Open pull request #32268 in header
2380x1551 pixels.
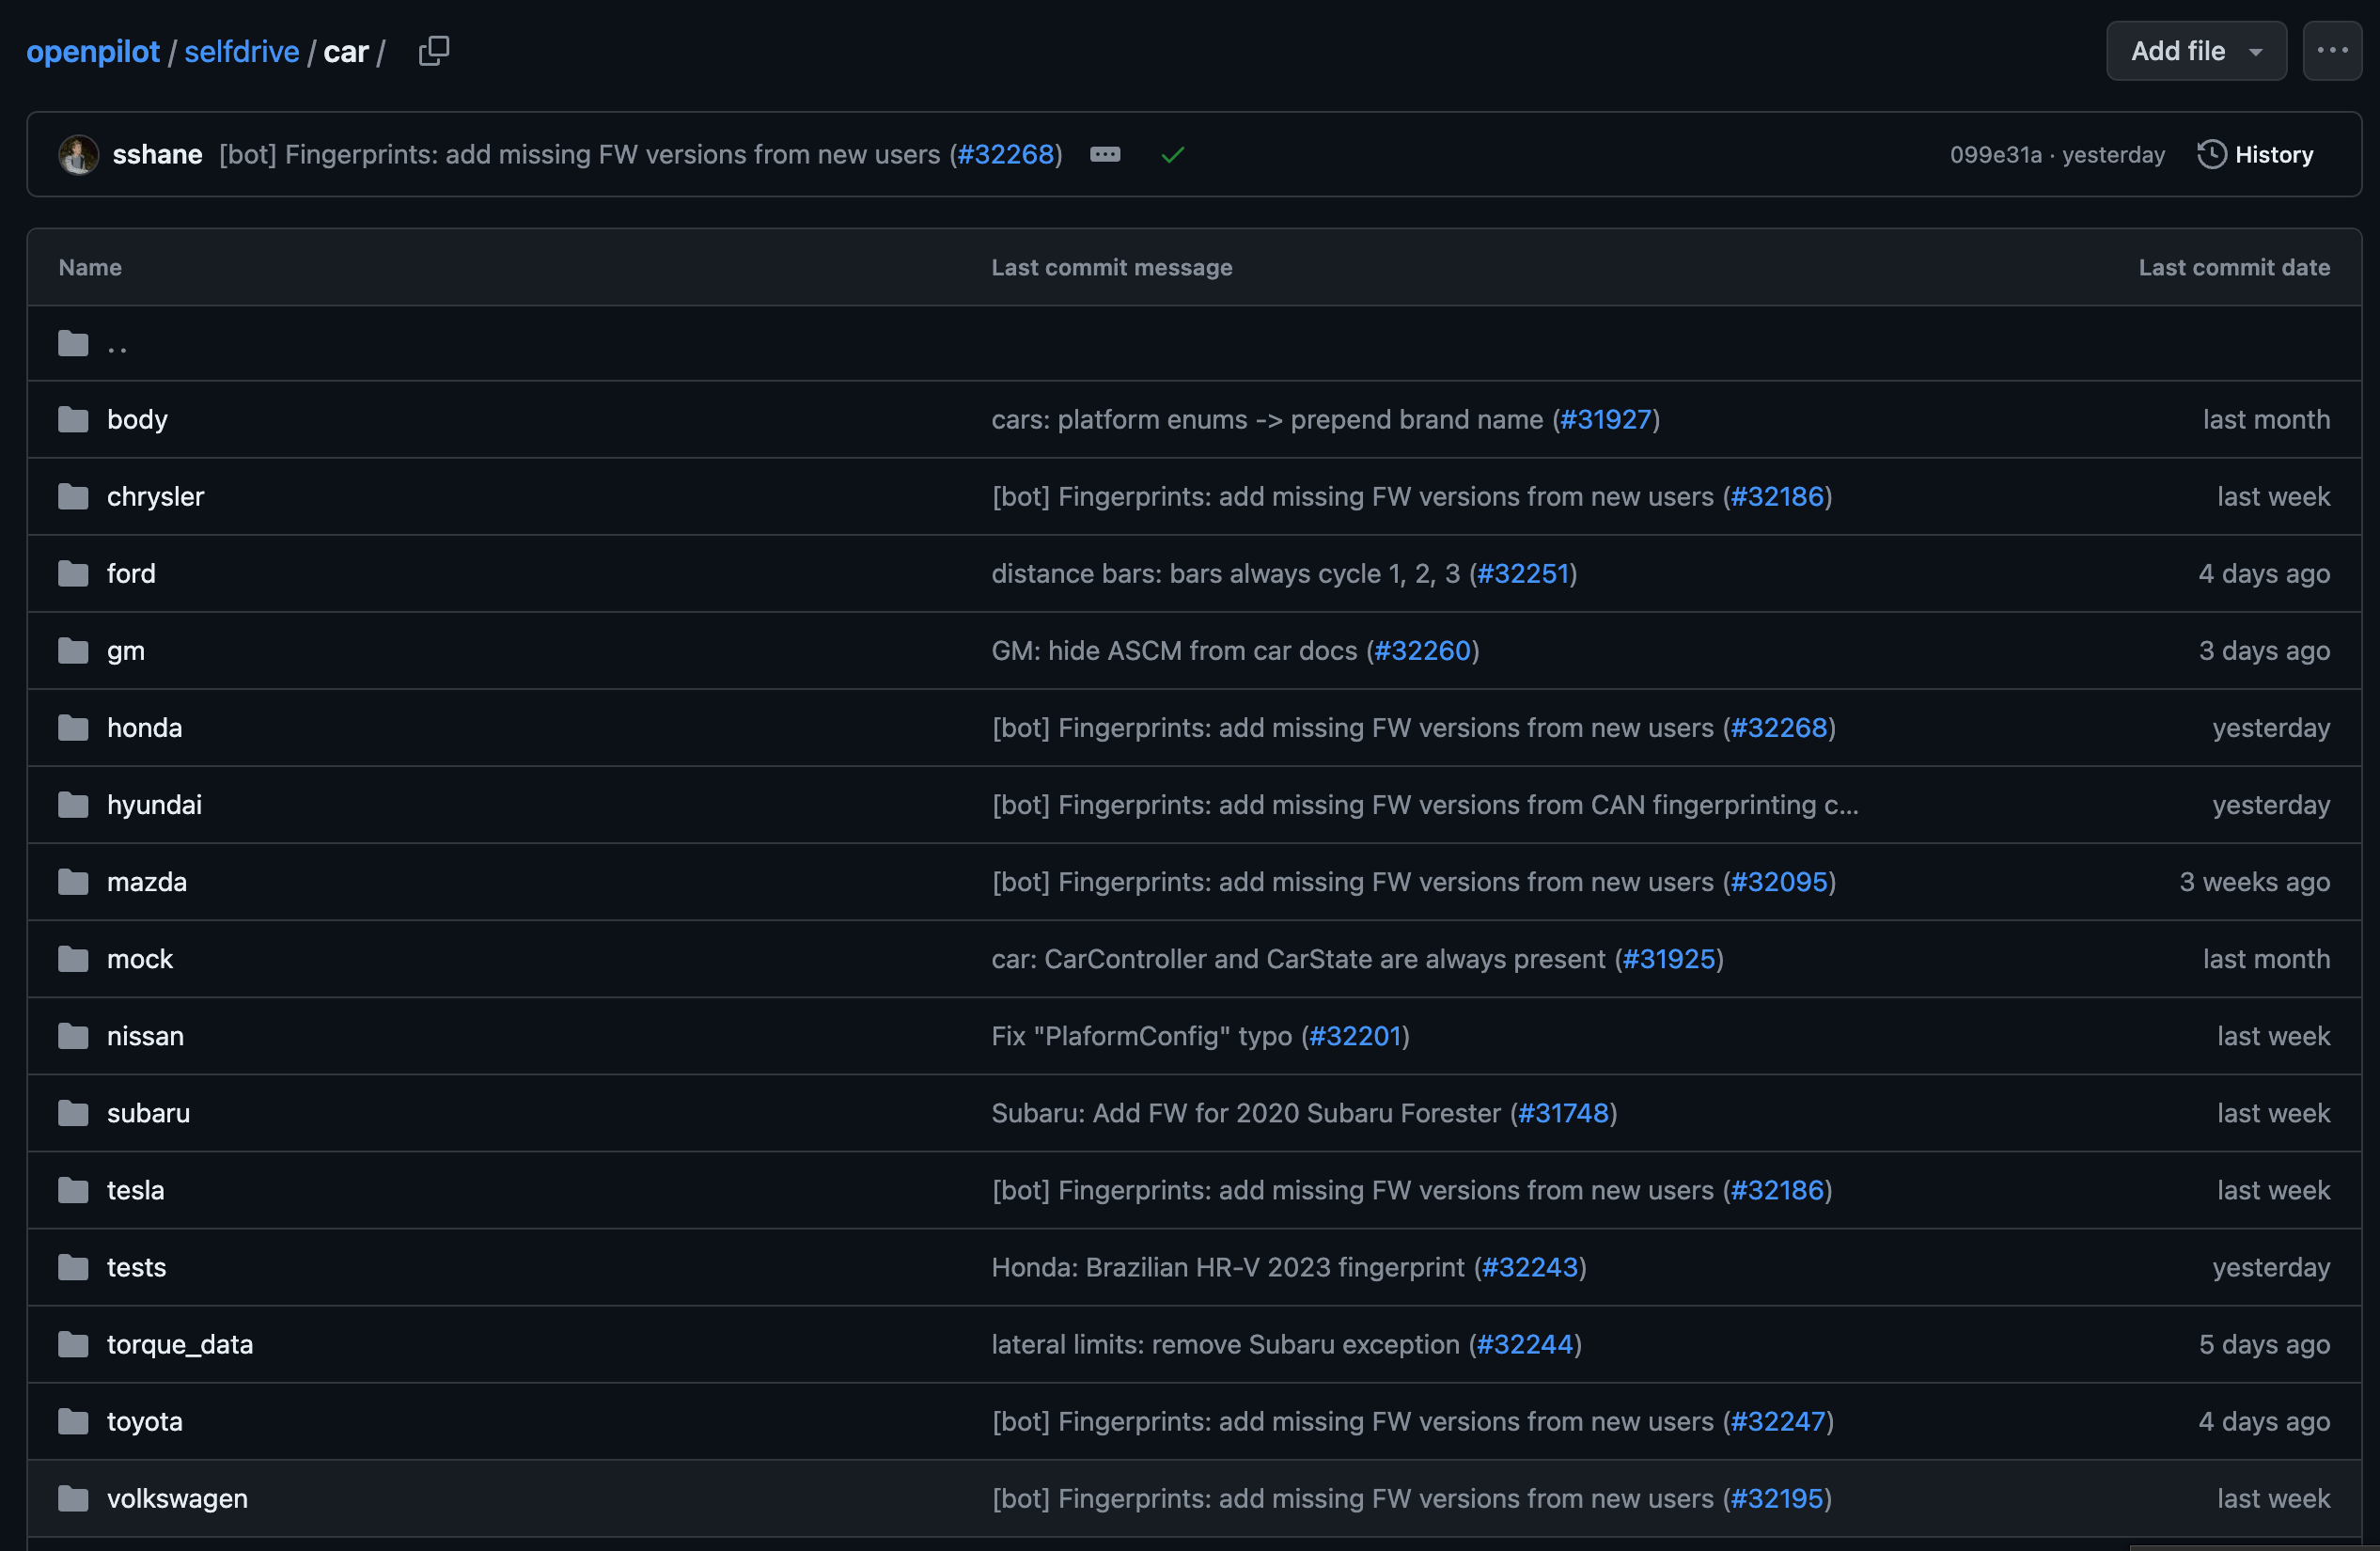pyautogui.click(x=1005, y=155)
